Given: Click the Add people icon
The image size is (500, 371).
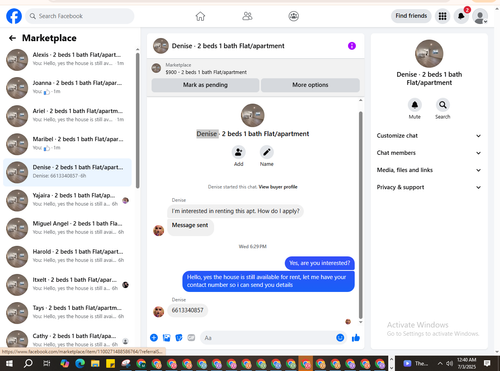Looking at the screenshot, I should (239, 152).
